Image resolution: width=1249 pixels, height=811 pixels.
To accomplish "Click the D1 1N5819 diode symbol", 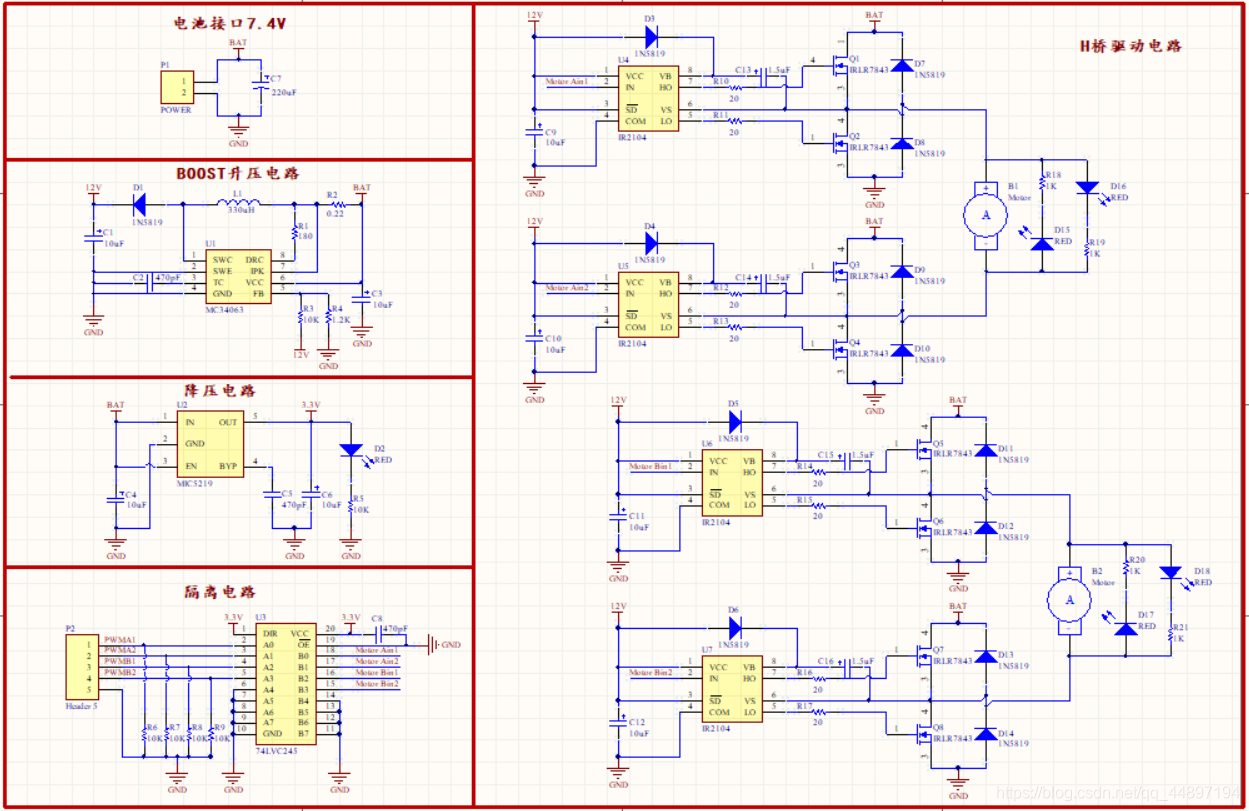I will pos(138,204).
